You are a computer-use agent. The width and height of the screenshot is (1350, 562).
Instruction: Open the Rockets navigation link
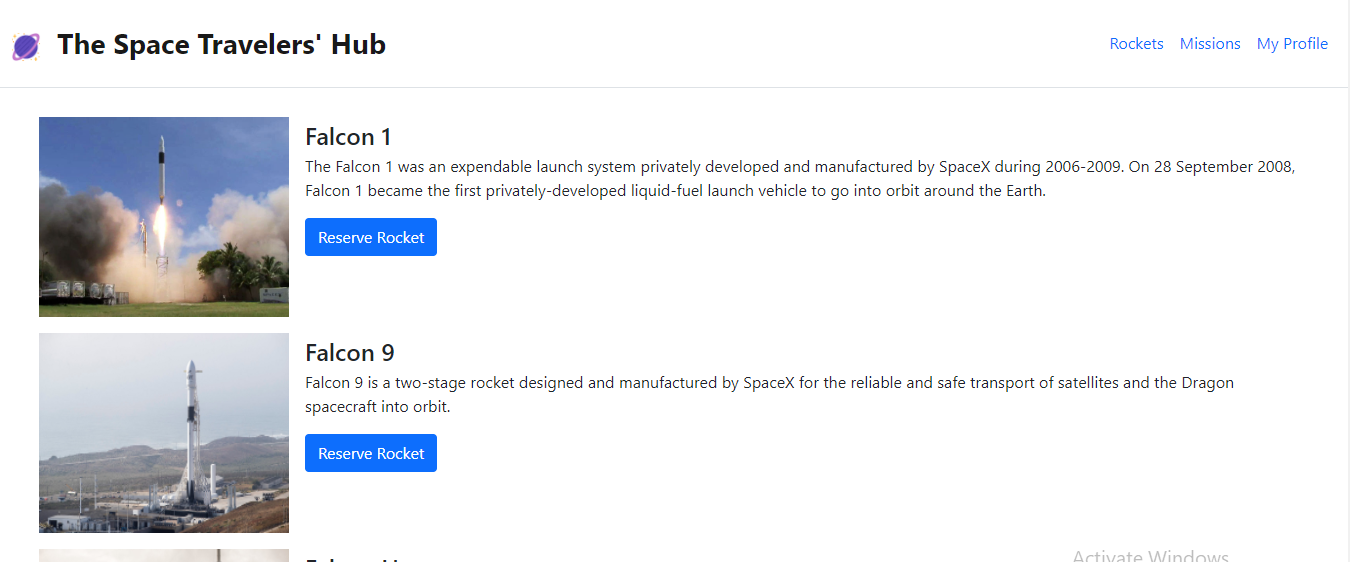pos(1136,44)
